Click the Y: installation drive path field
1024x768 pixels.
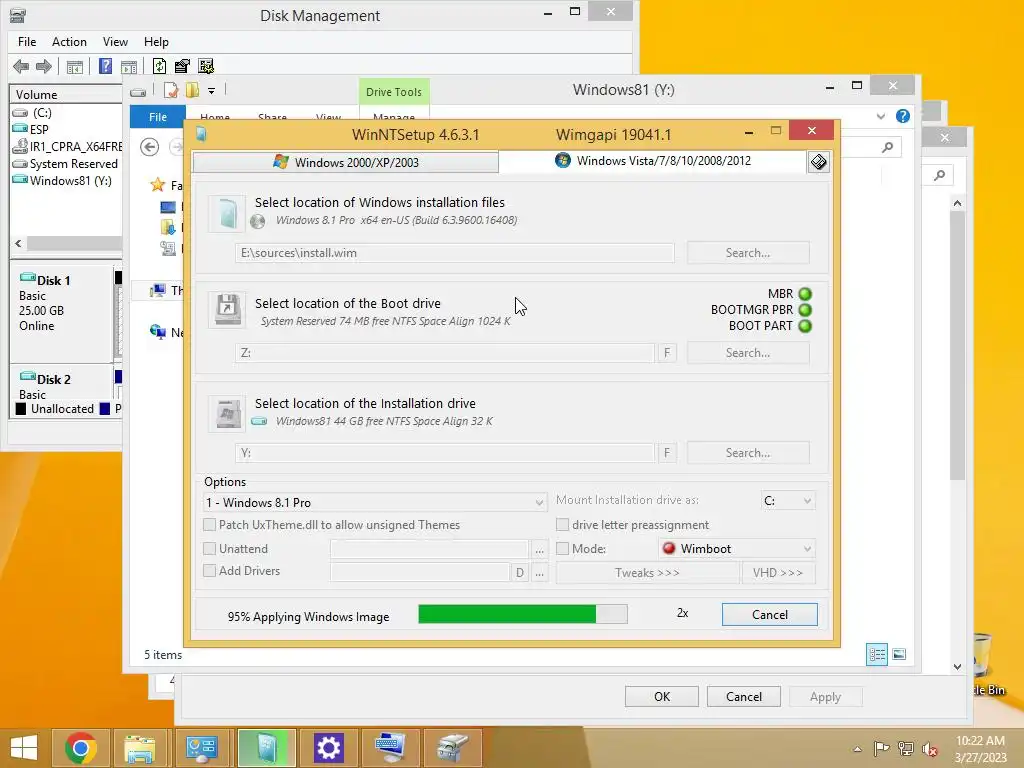tap(445, 453)
